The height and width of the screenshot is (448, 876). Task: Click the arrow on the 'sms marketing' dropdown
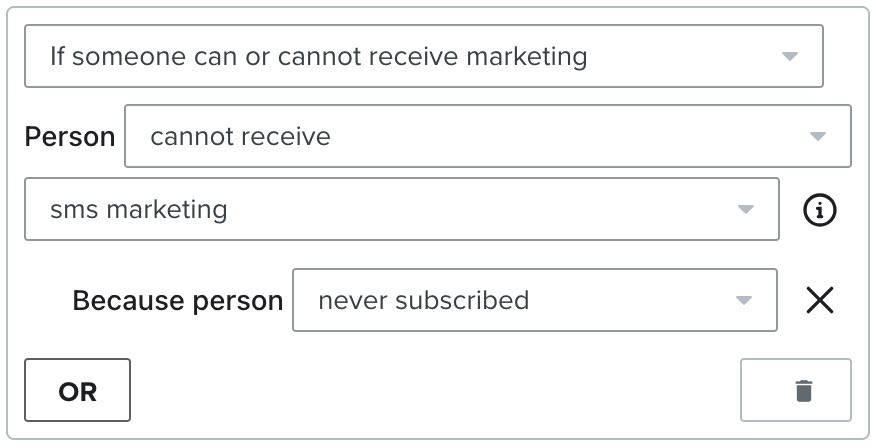[745, 210]
